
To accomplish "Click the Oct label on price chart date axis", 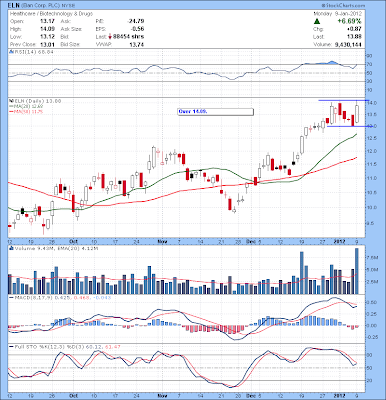I will click(73, 241).
